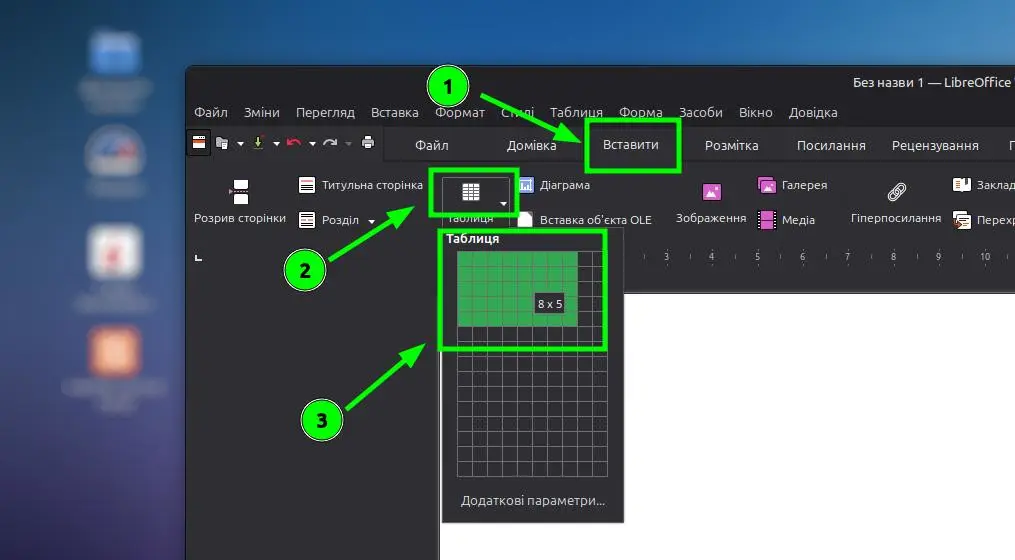The height and width of the screenshot is (560, 1015).
Task: Click the Зображення label
Action: 711,218
